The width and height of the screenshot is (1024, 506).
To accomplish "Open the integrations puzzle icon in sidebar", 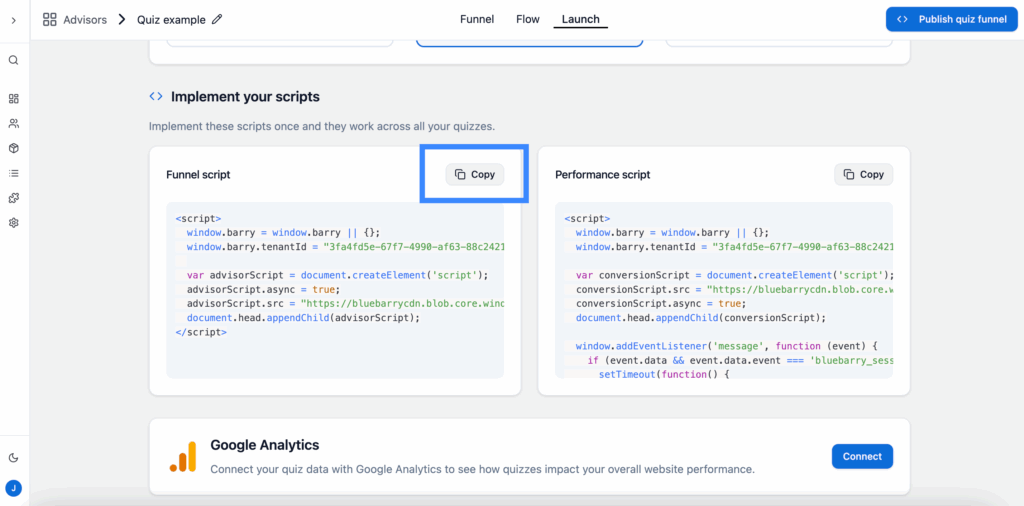I will click(x=14, y=198).
